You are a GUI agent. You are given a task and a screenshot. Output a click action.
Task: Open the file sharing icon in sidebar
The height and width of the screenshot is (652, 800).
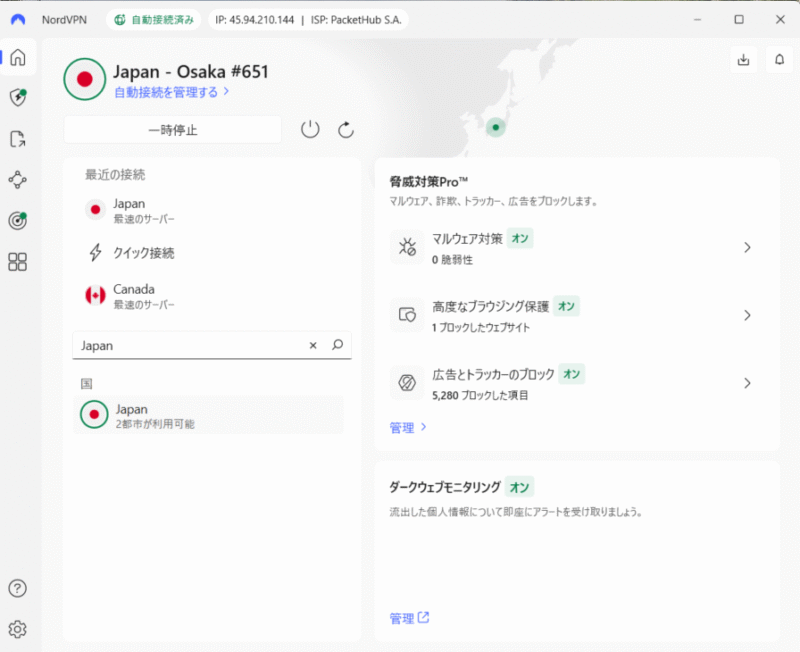(x=18, y=139)
